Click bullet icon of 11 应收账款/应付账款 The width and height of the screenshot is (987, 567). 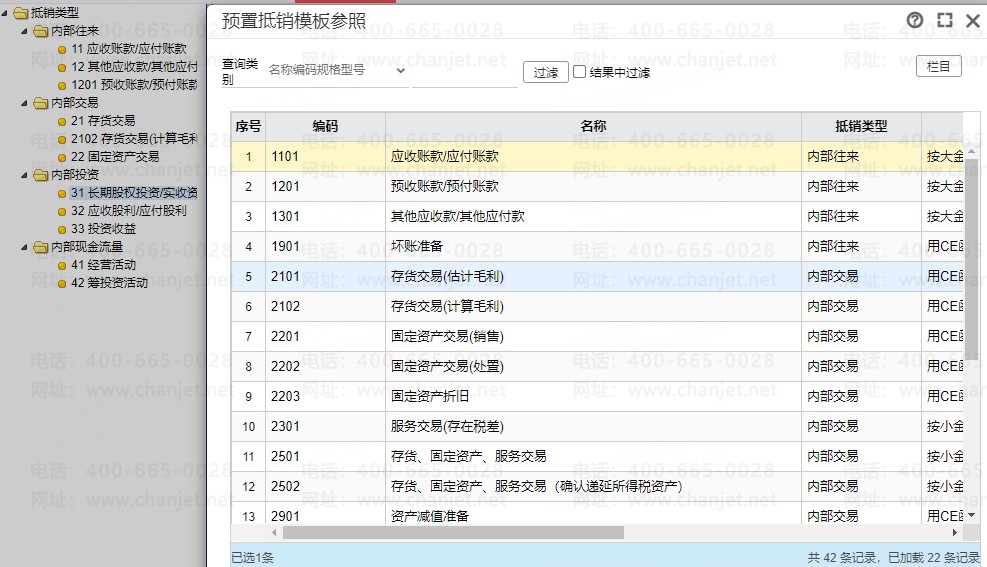click(62, 50)
